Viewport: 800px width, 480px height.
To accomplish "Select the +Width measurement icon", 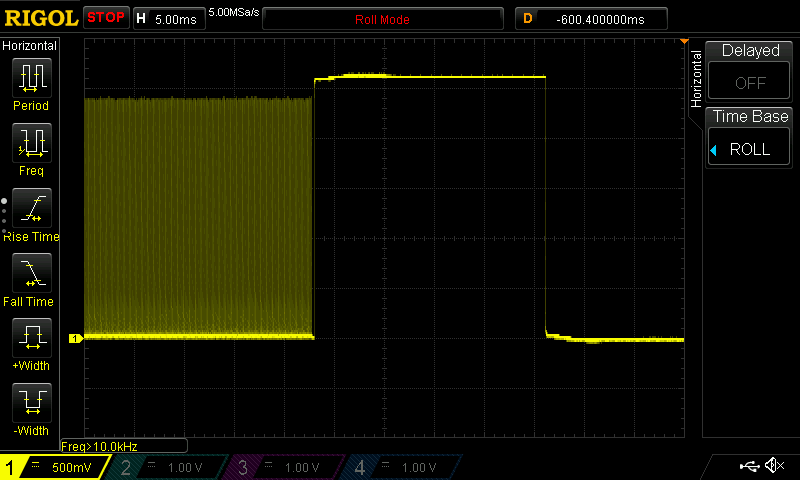I will click(x=31, y=340).
